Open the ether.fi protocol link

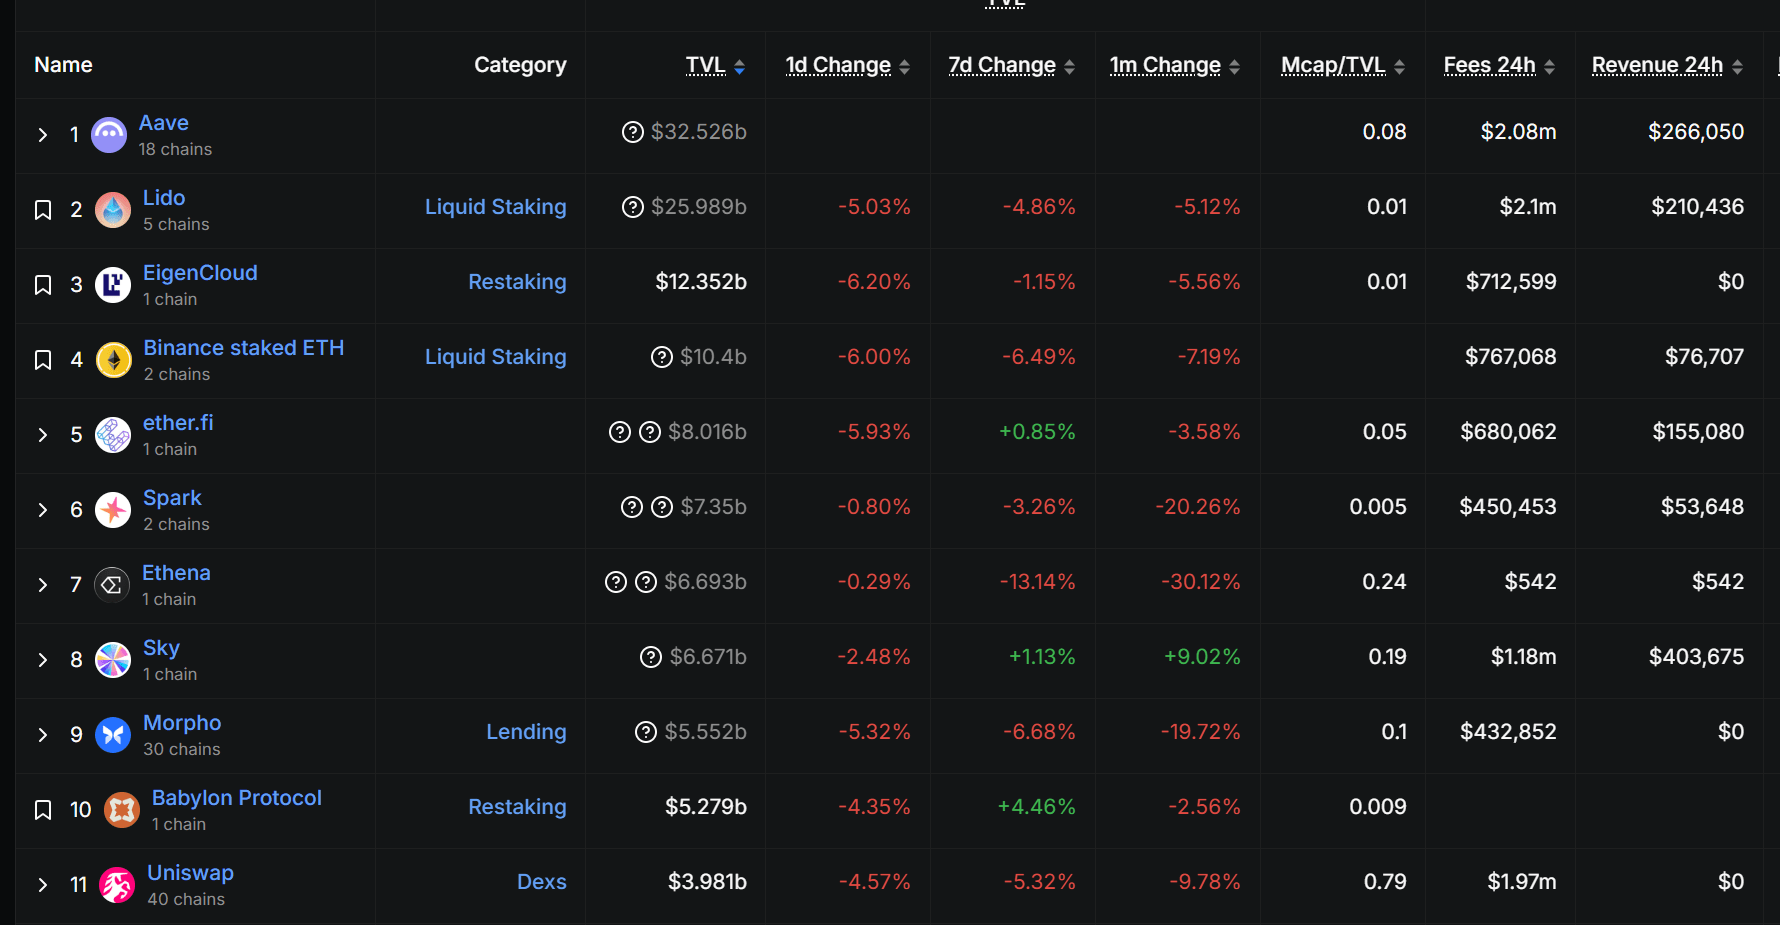[x=178, y=423]
